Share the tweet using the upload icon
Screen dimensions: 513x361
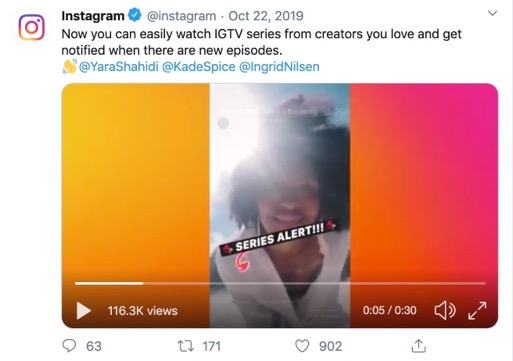click(419, 346)
